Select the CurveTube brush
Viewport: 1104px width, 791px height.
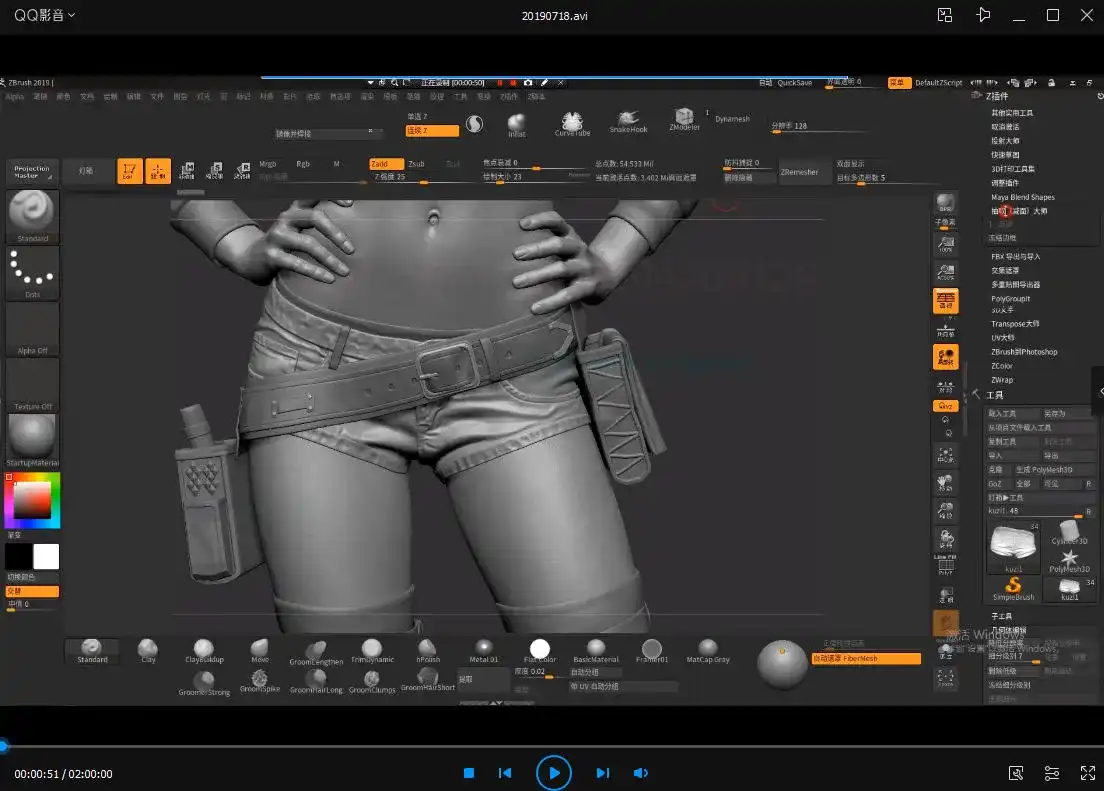[x=572, y=122]
